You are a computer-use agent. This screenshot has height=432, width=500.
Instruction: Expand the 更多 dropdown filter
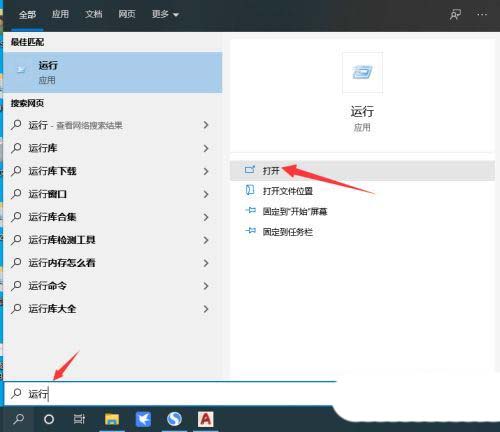tap(166, 14)
